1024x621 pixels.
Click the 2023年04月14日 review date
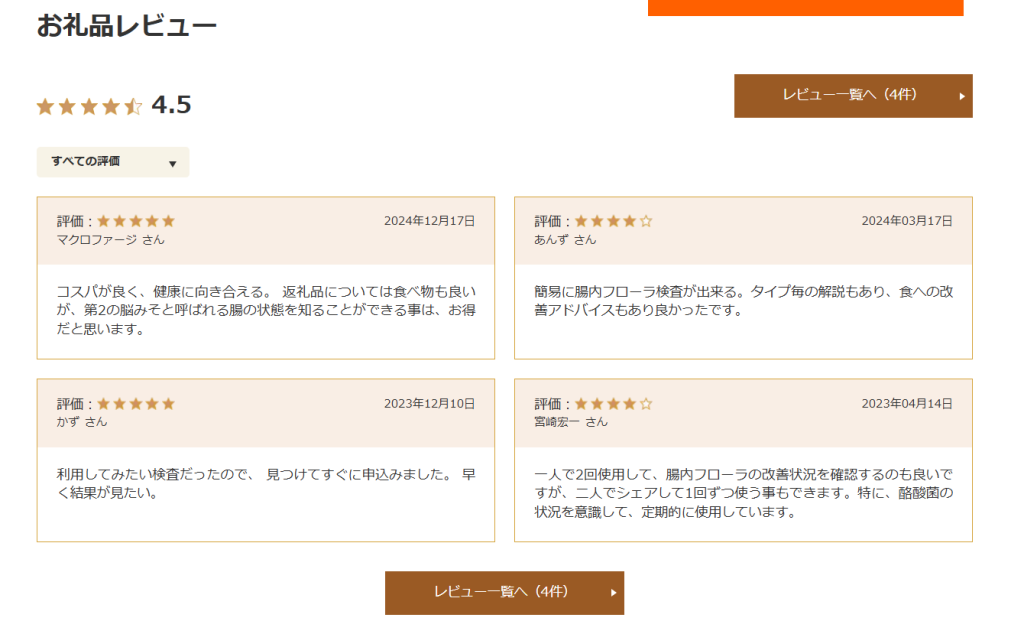[x=906, y=404]
